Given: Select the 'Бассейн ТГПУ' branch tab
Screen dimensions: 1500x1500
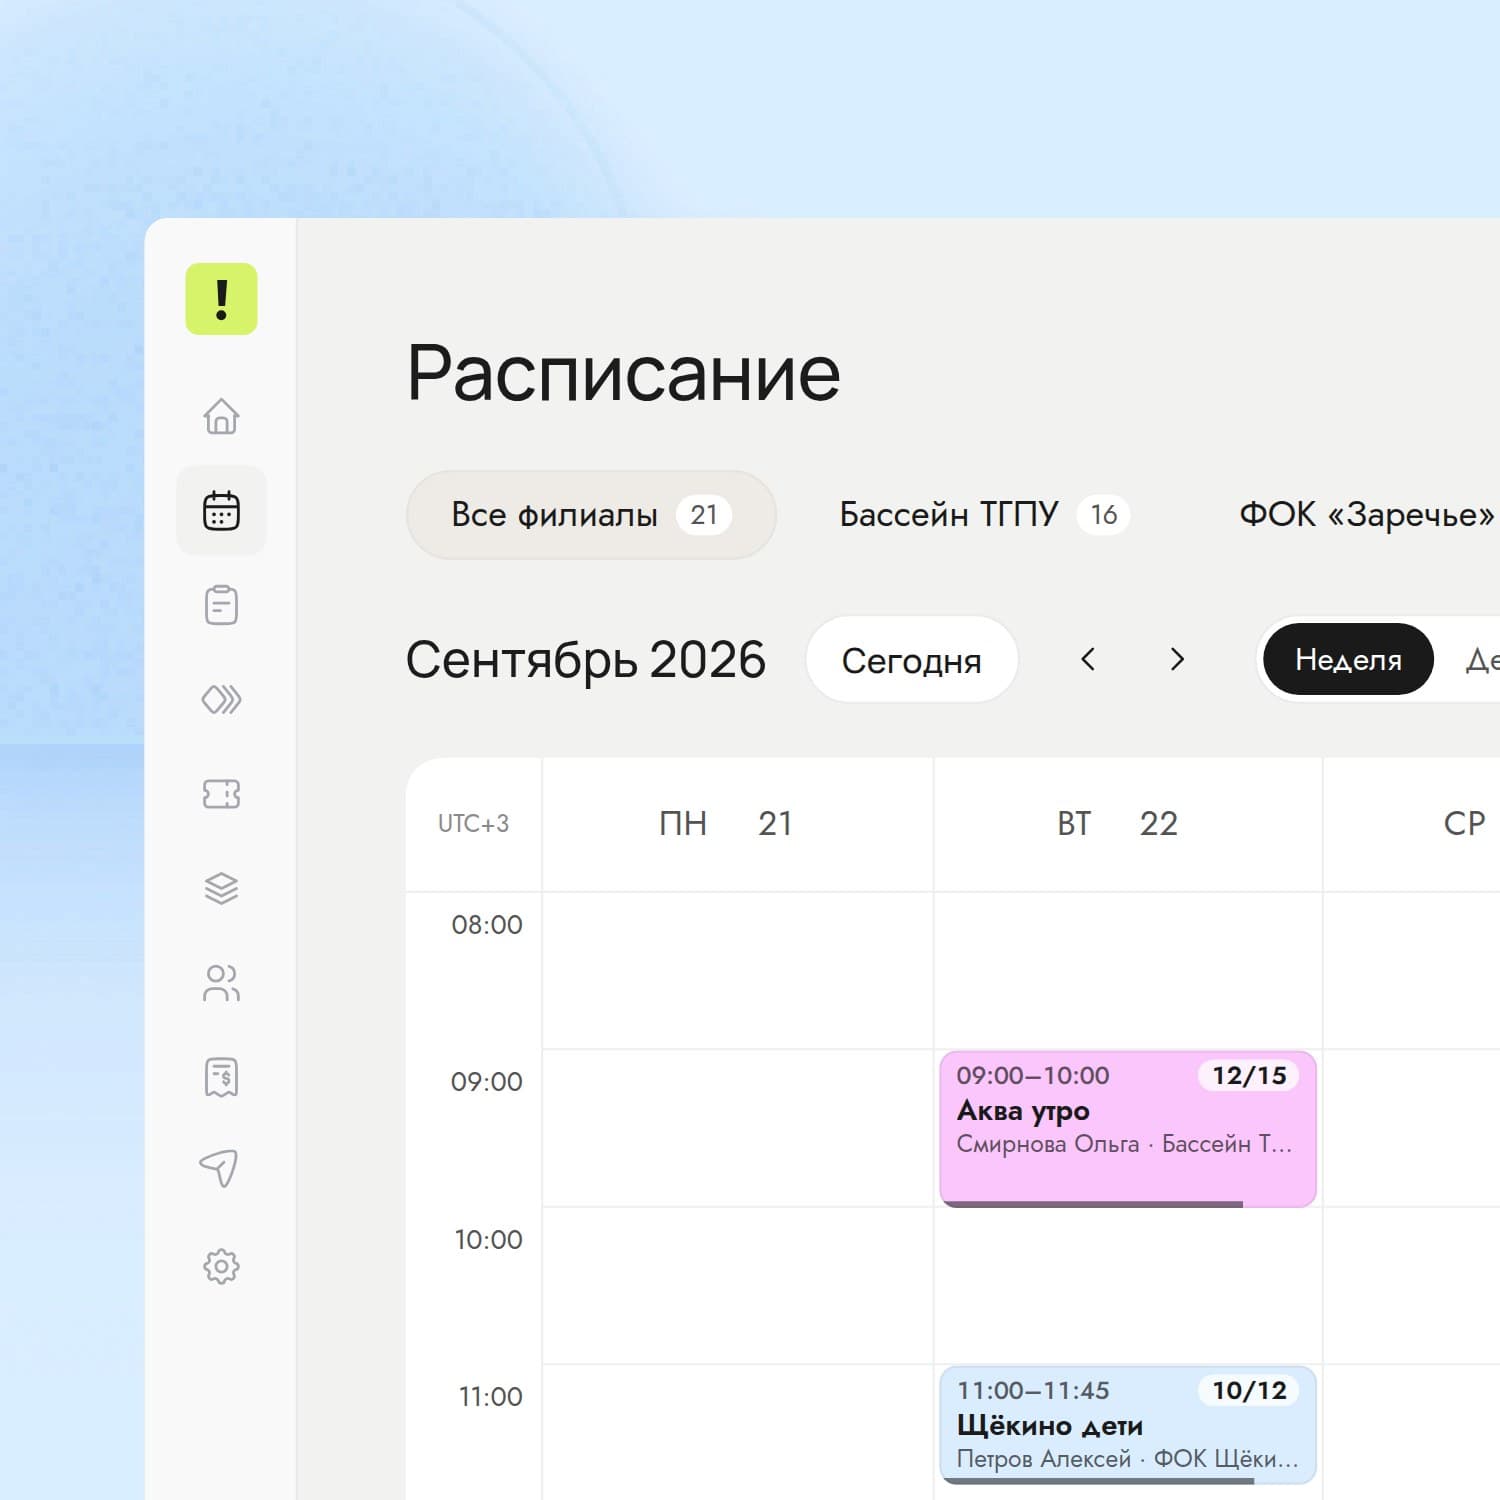Looking at the screenshot, I should [x=984, y=514].
